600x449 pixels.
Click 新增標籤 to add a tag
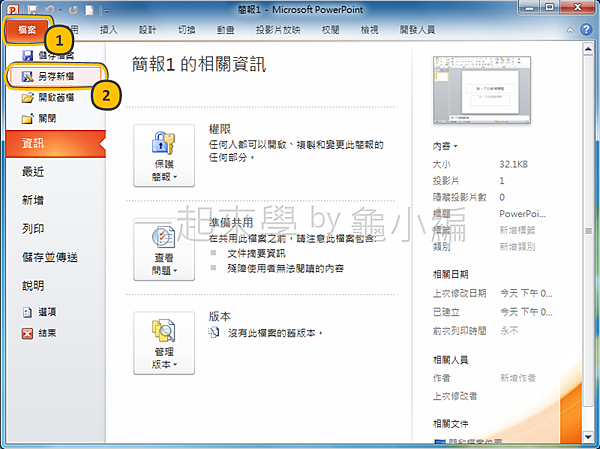[x=517, y=230]
